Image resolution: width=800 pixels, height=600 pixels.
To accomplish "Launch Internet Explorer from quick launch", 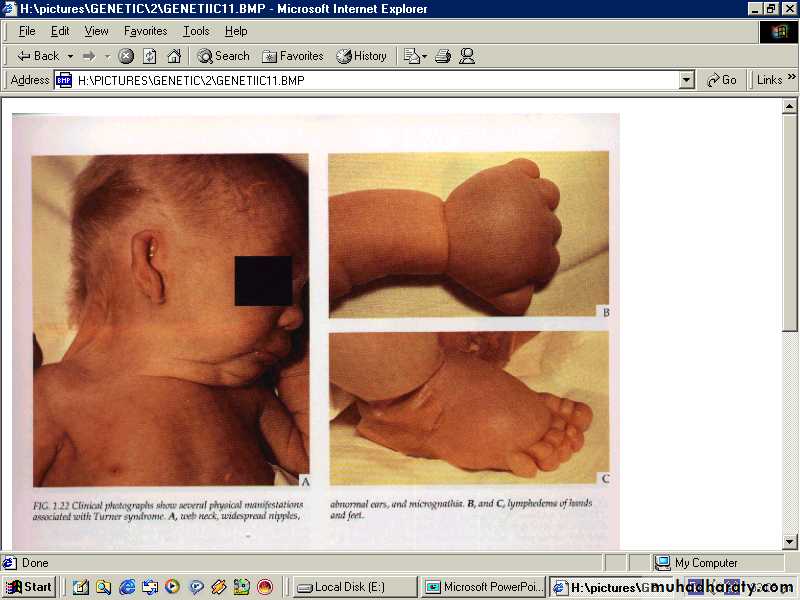I will (x=127, y=587).
